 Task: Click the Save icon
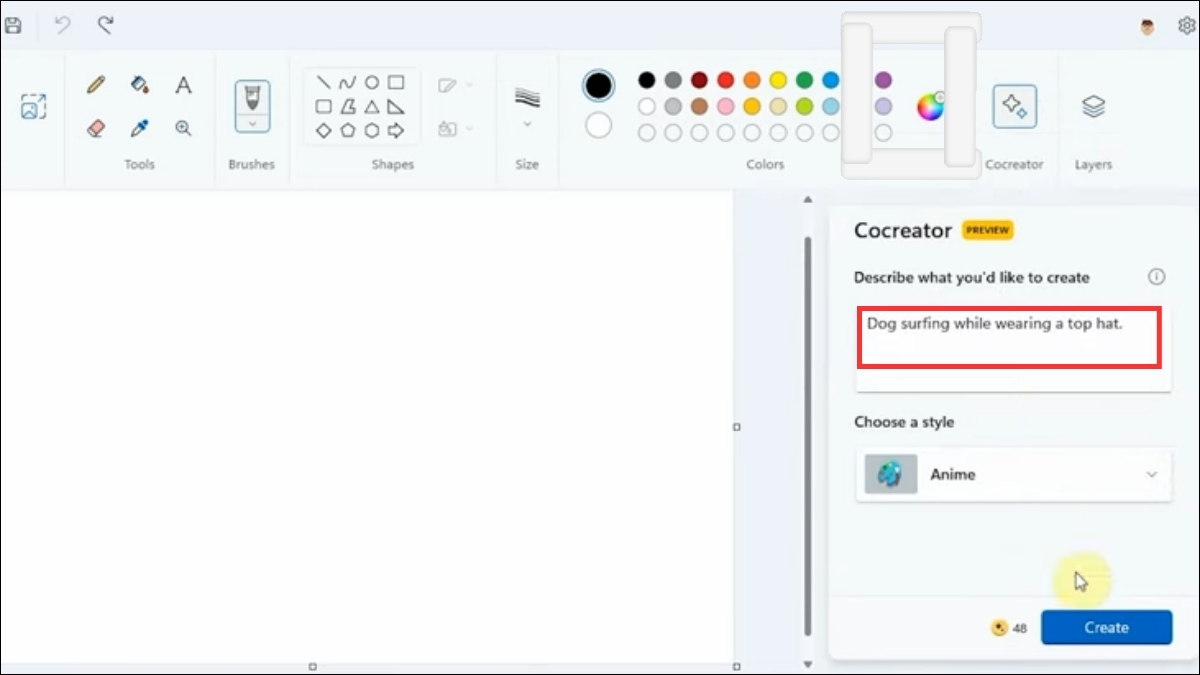pos(13,26)
